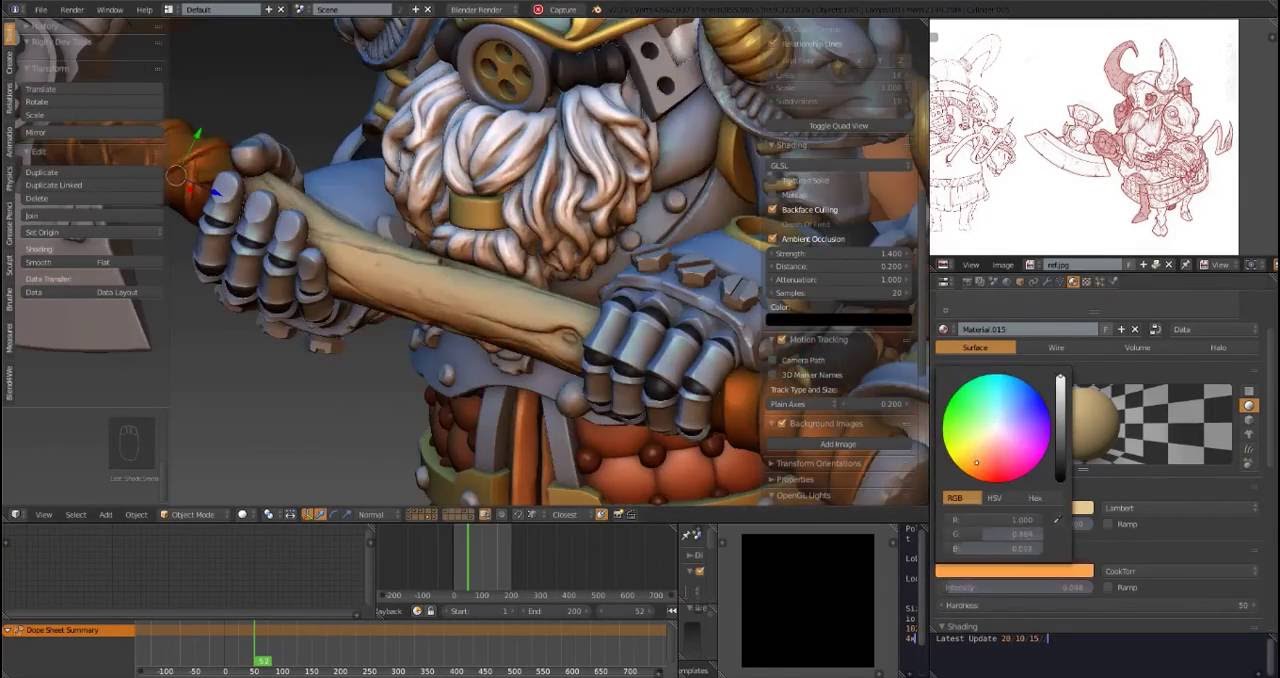Collapse the Edit panel in tool shelf

point(37,152)
